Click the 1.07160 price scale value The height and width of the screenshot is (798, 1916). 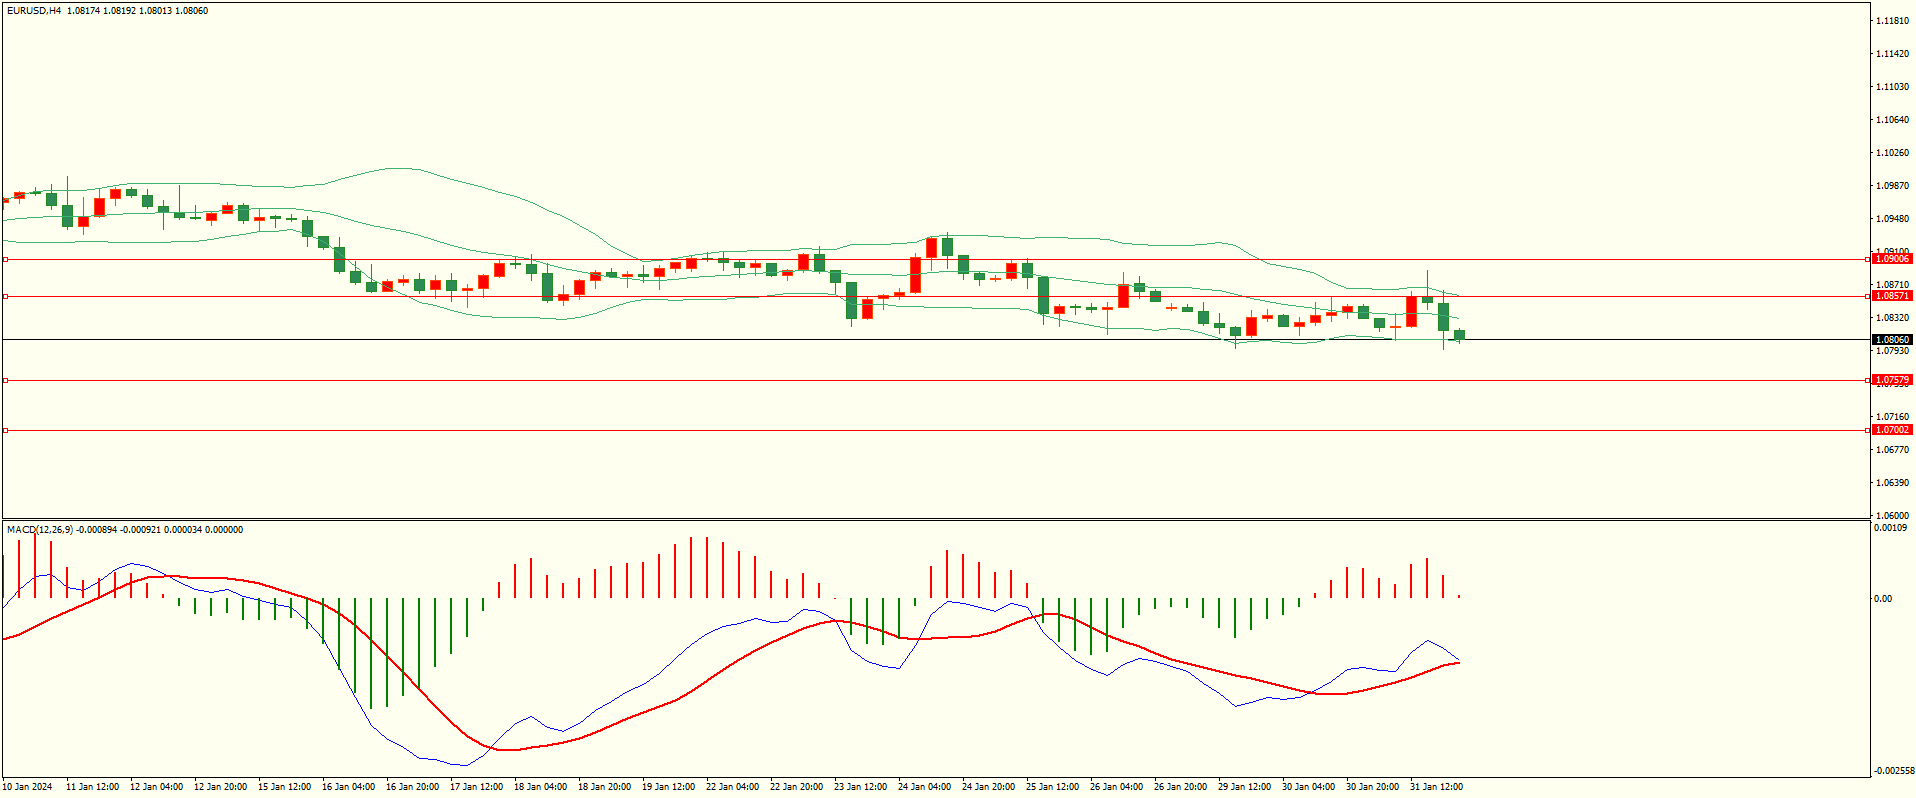coord(1892,417)
